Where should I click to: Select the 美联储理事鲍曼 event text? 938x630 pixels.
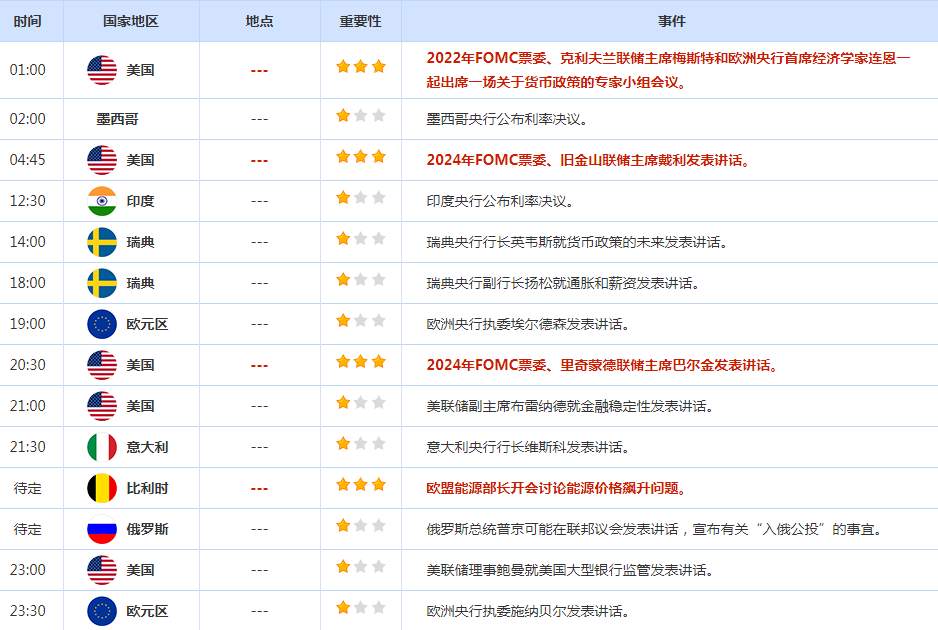pos(570,570)
